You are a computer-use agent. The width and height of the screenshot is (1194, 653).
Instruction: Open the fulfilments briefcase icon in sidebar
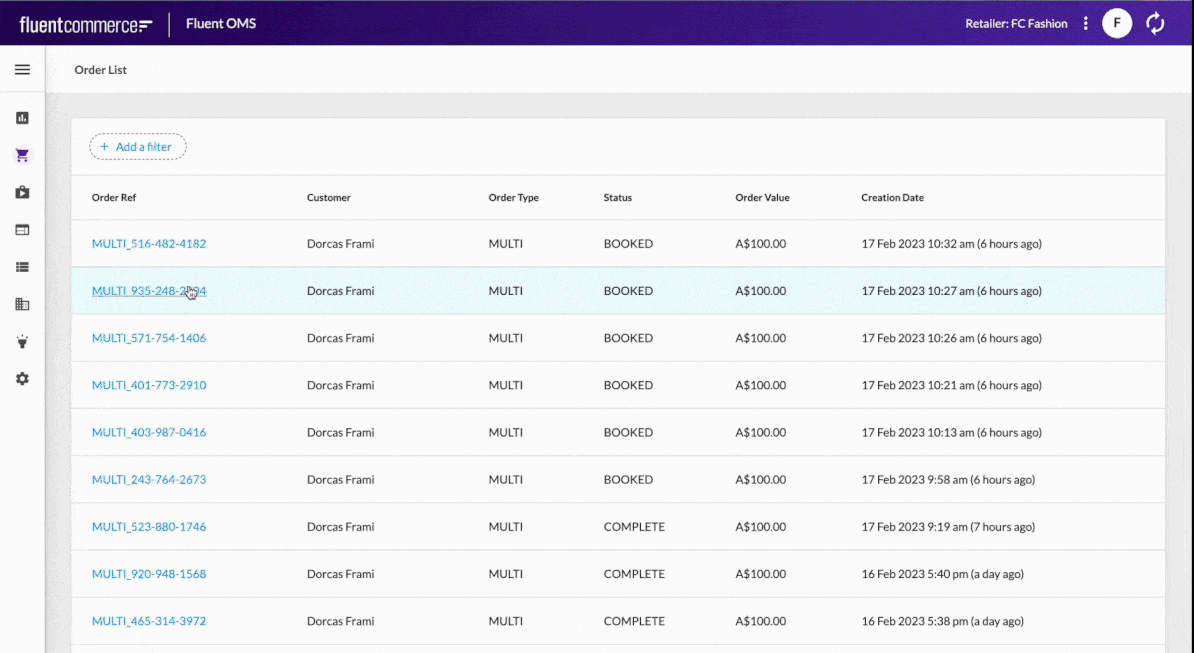[22, 192]
